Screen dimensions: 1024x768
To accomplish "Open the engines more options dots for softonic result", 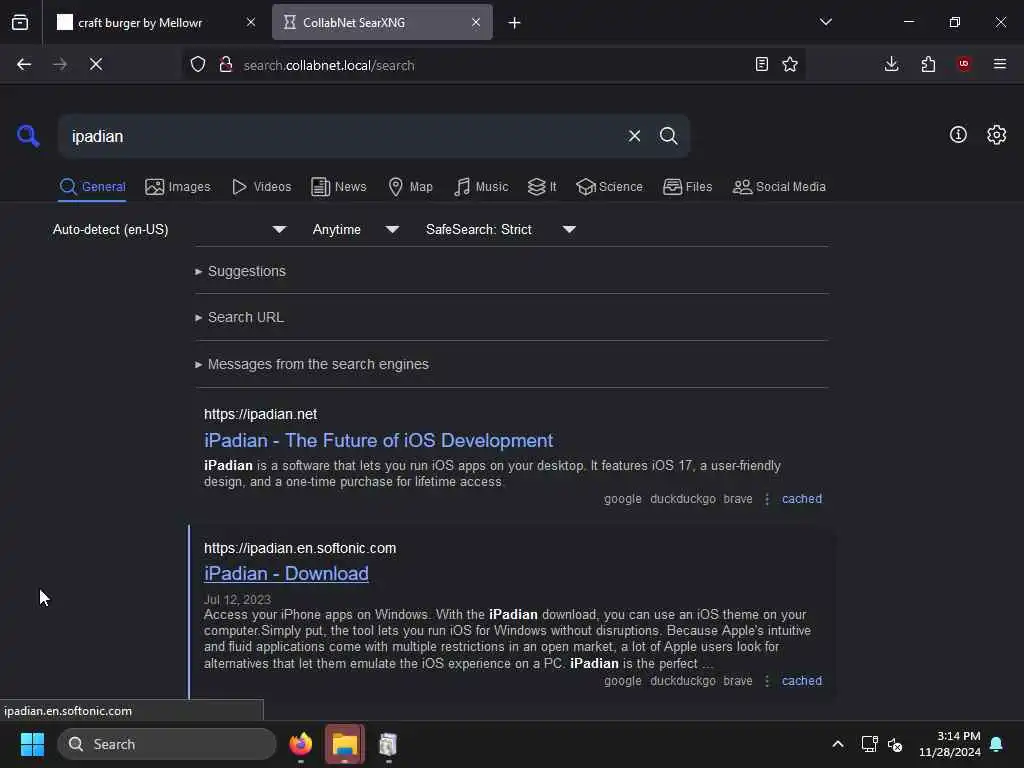I will tap(767, 680).
